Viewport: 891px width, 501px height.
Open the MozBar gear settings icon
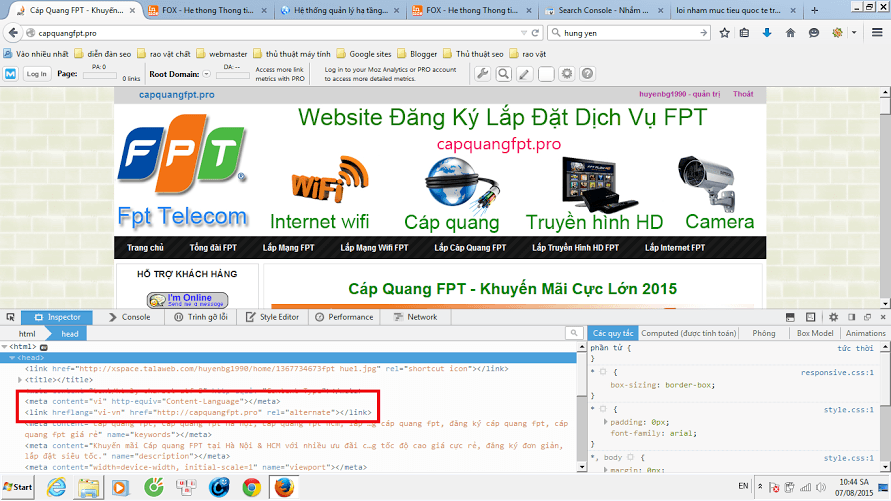tap(567, 74)
